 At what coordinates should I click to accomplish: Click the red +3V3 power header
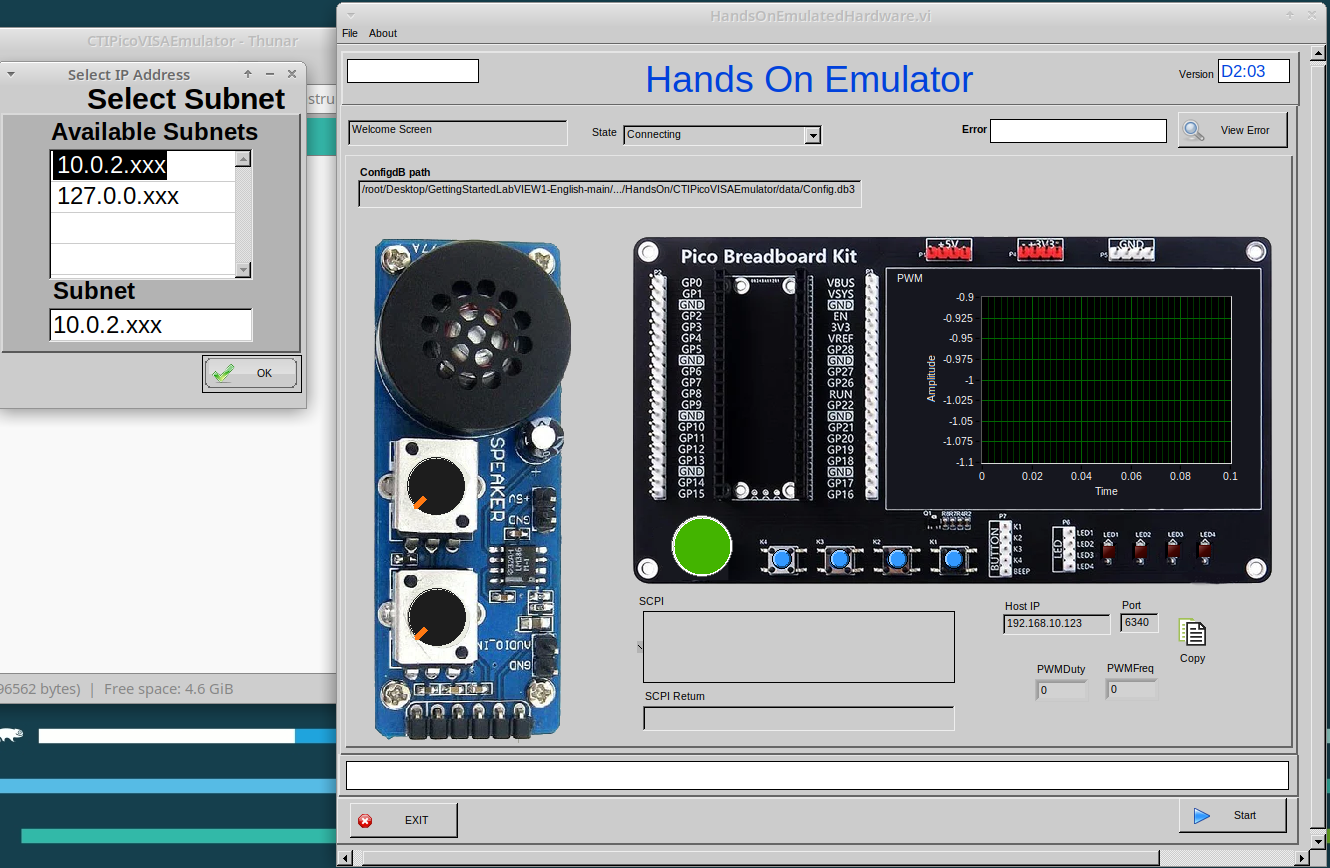point(1041,250)
